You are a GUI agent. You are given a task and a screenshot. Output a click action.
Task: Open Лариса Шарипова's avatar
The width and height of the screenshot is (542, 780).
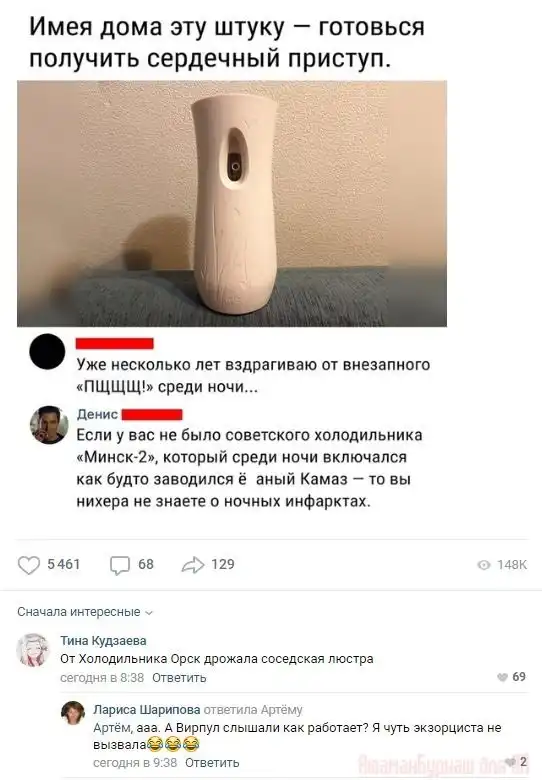pyautogui.click(x=73, y=713)
